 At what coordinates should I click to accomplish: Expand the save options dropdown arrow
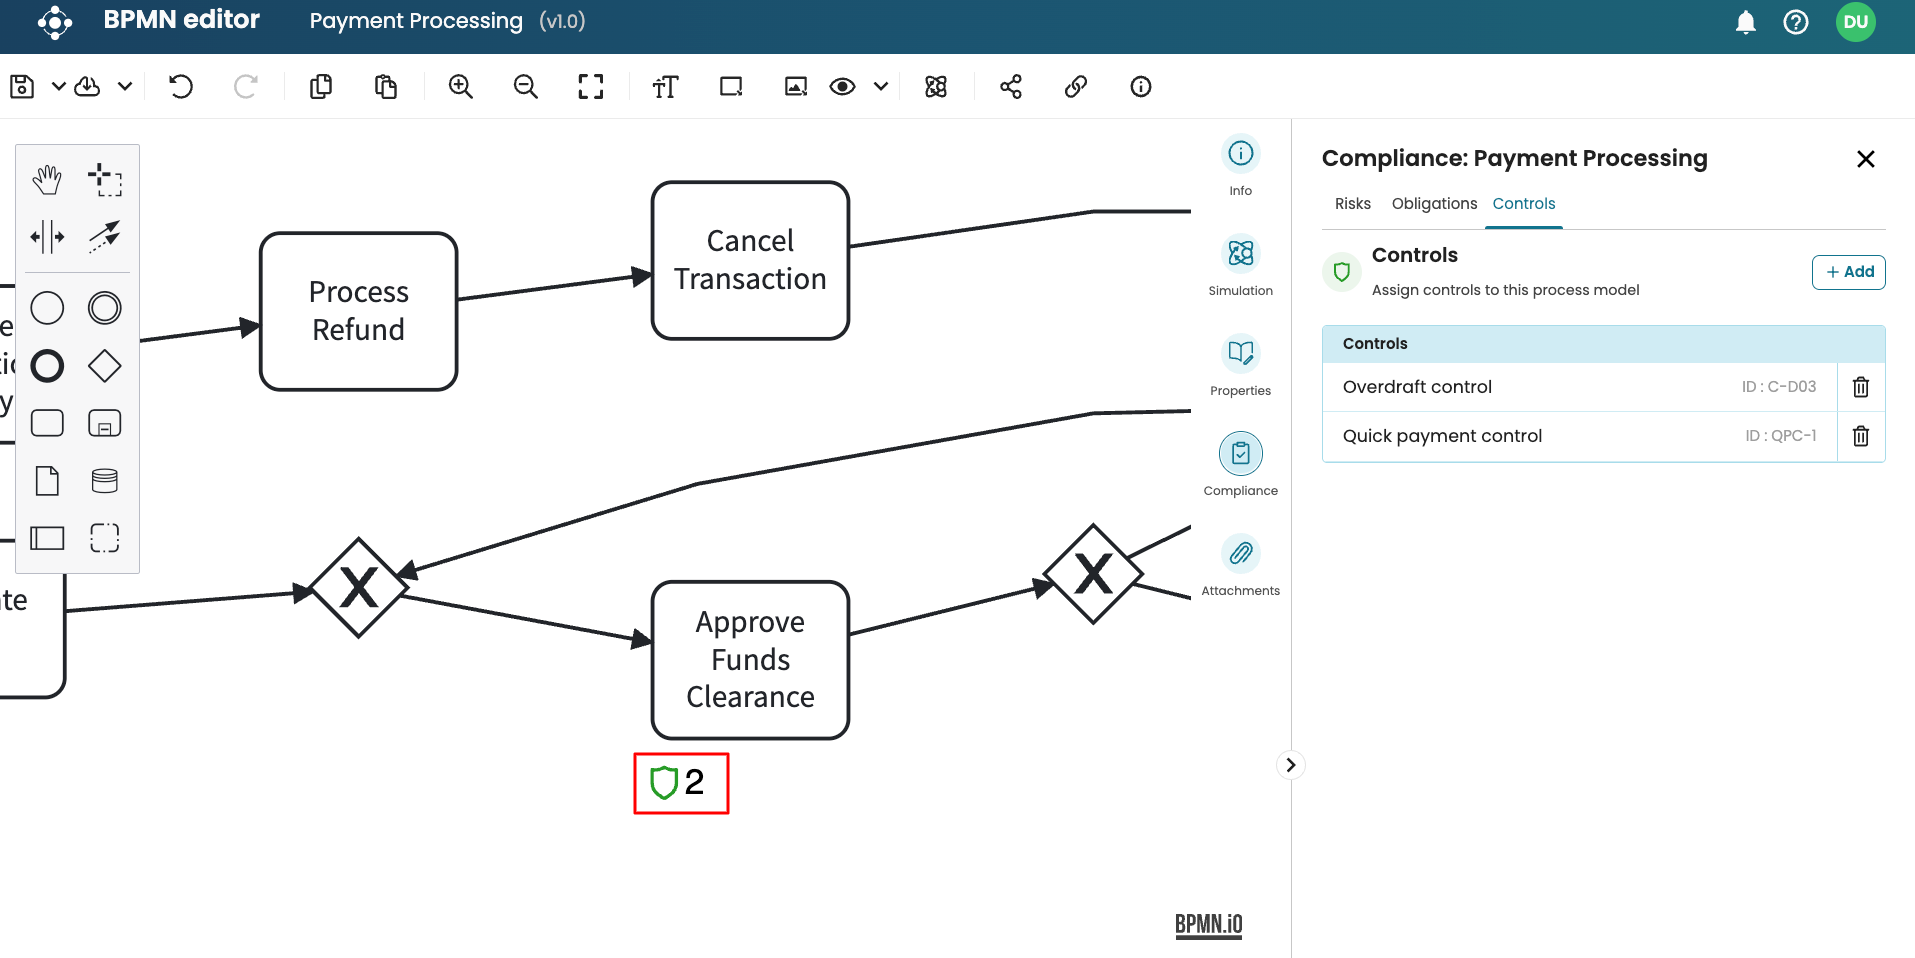click(x=59, y=87)
